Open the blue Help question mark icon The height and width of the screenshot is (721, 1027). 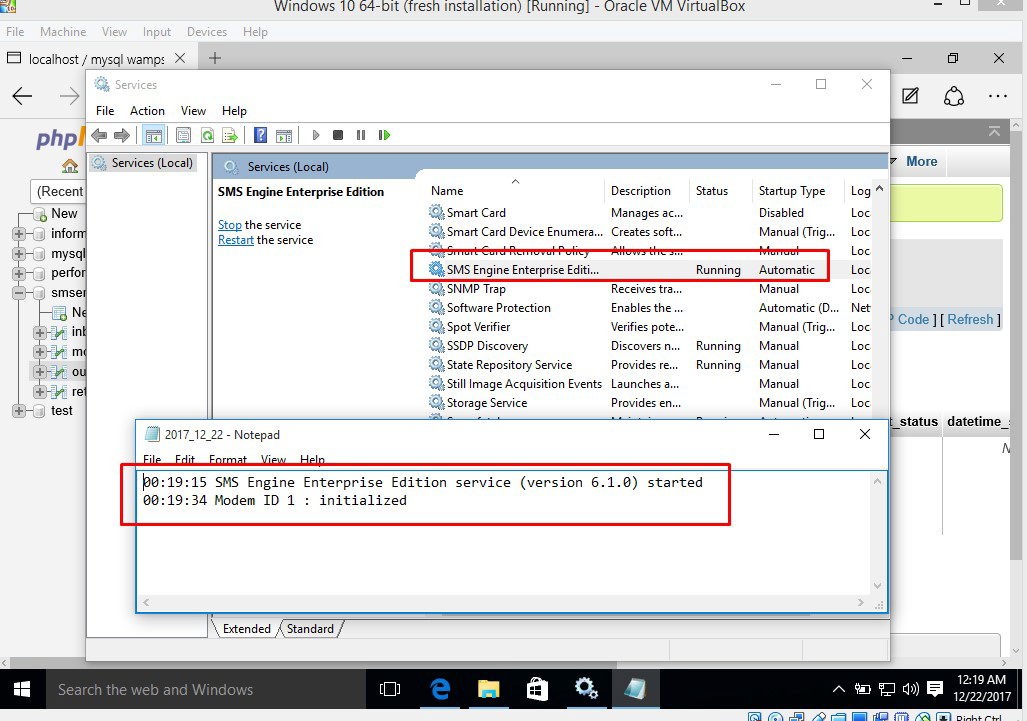[260, 135]
